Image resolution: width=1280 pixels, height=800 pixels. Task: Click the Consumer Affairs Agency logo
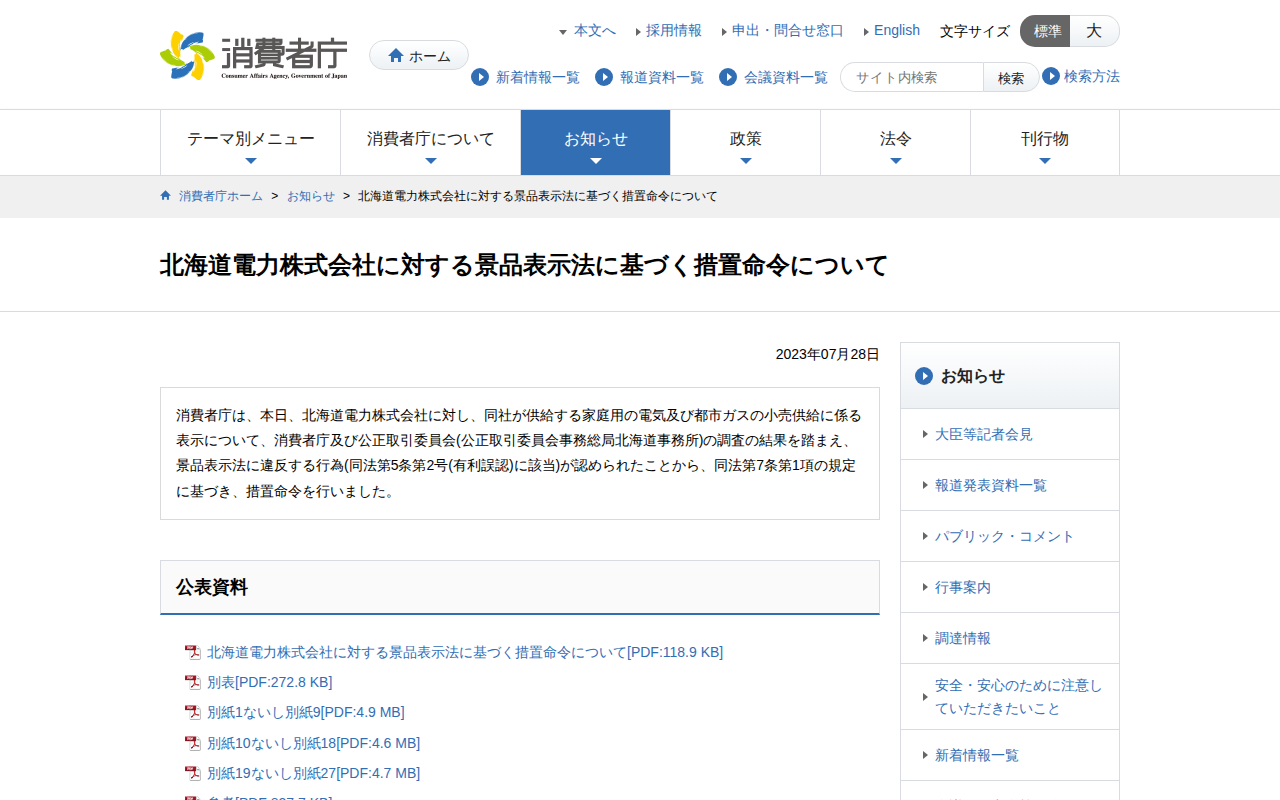tap(254, 56)
